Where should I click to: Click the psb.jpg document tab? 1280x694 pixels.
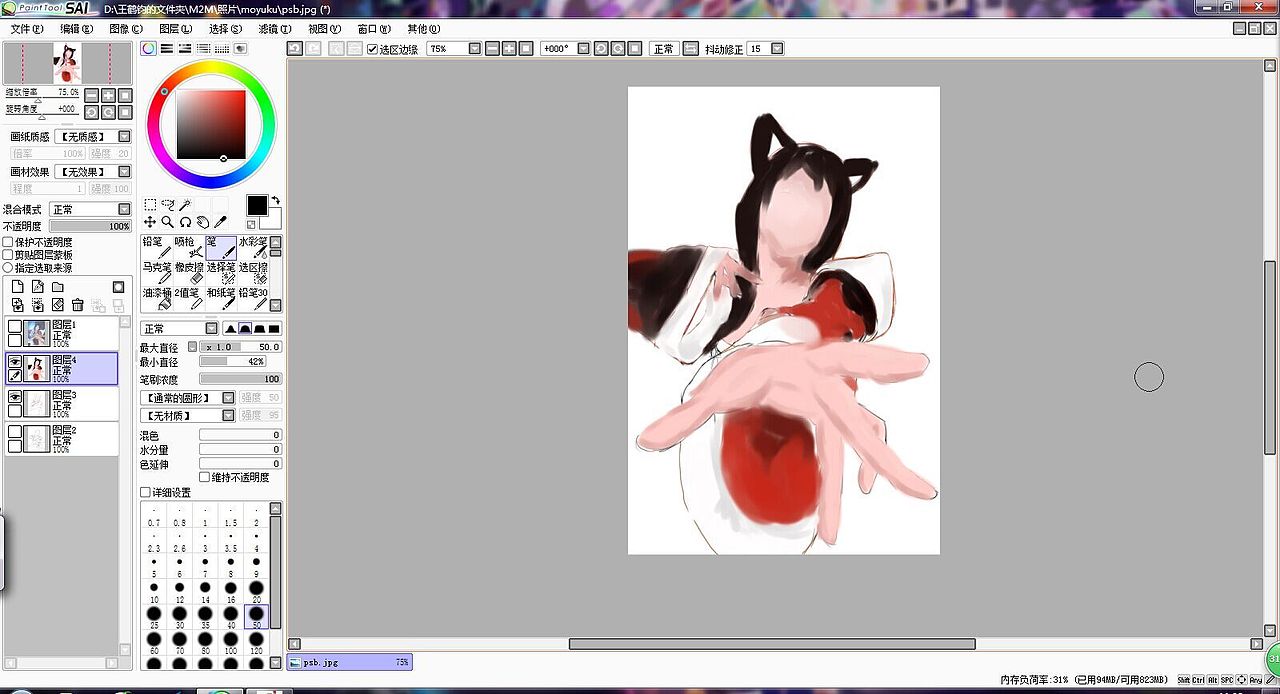pos(349,662)
